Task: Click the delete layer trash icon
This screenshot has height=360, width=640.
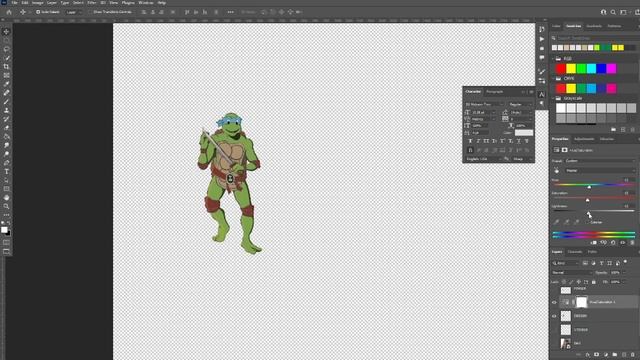Action: point(633,355)
